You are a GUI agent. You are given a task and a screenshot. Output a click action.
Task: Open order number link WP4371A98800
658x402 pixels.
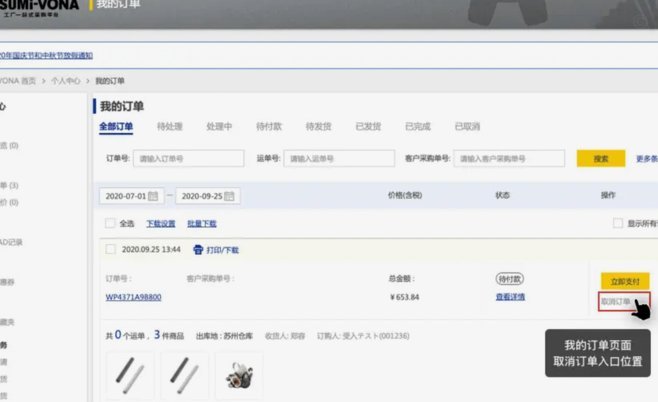point(133,297)
